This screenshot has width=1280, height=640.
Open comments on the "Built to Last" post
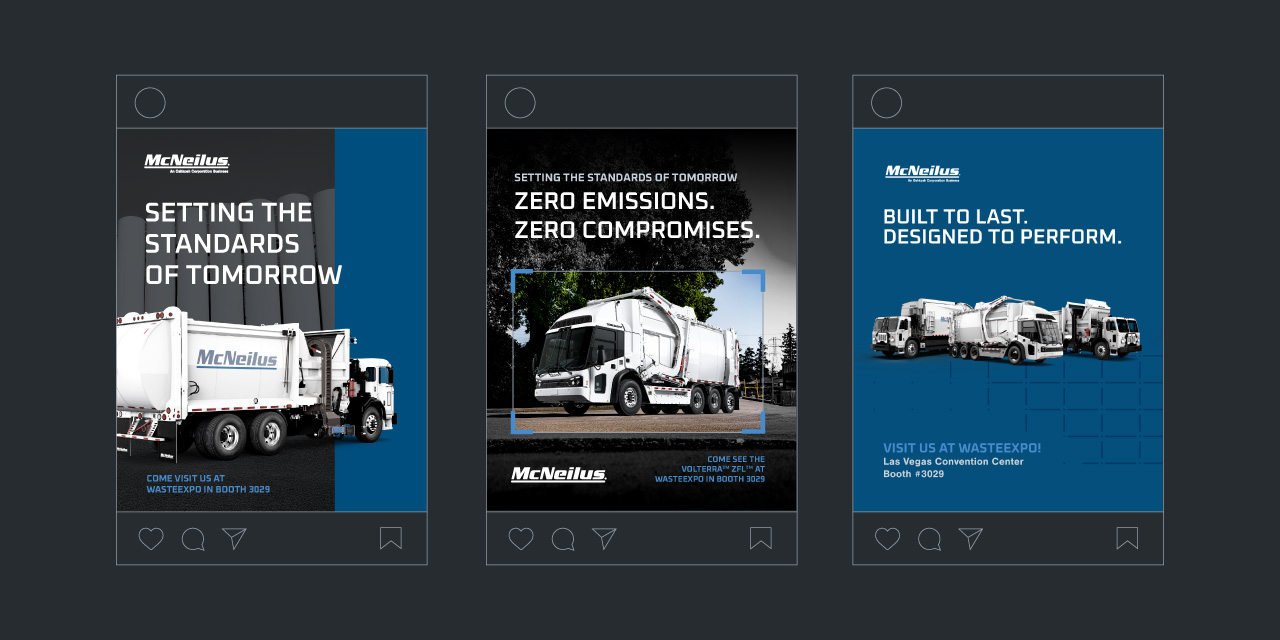tap(928, 538)
